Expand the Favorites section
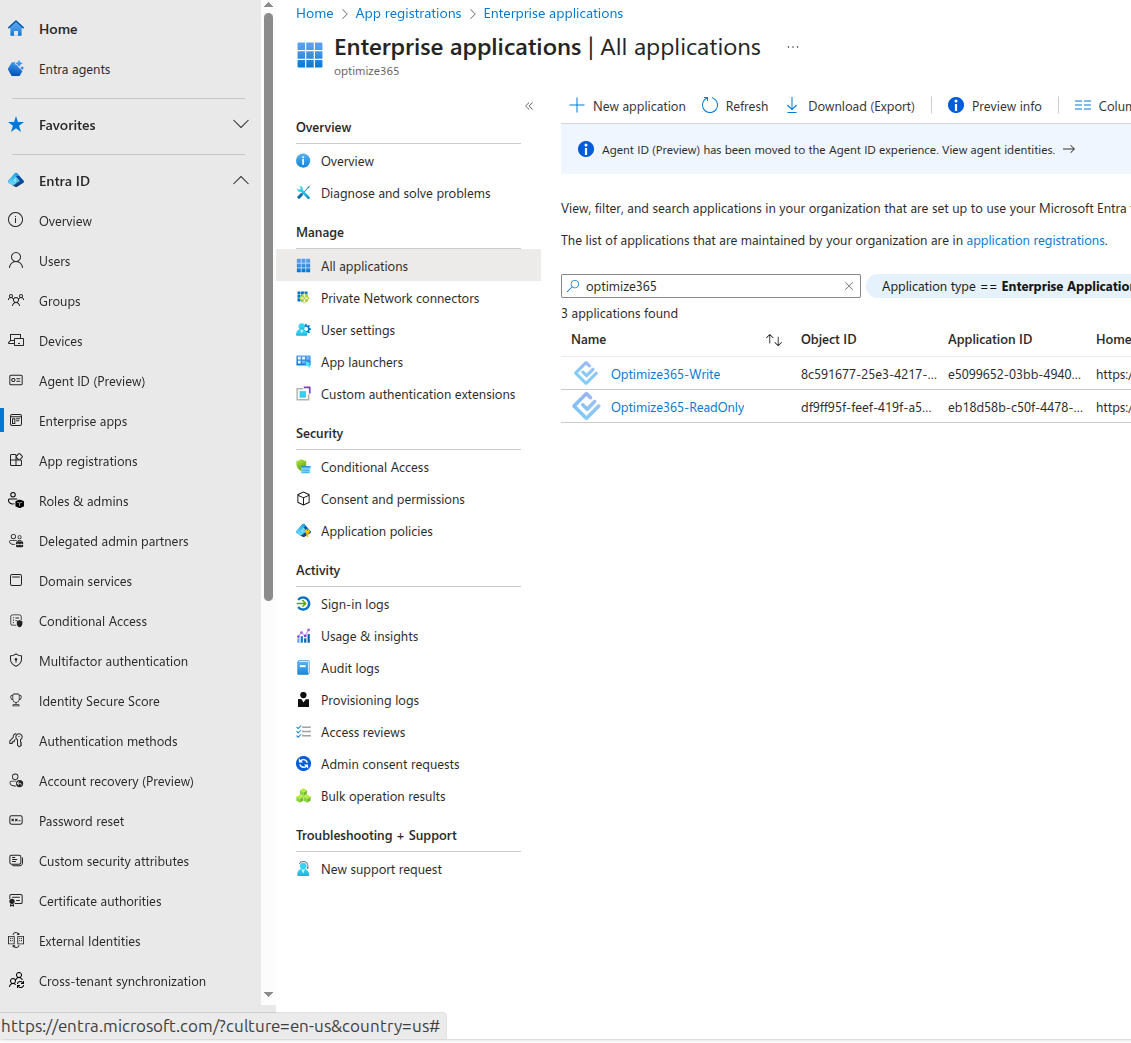 241,125
